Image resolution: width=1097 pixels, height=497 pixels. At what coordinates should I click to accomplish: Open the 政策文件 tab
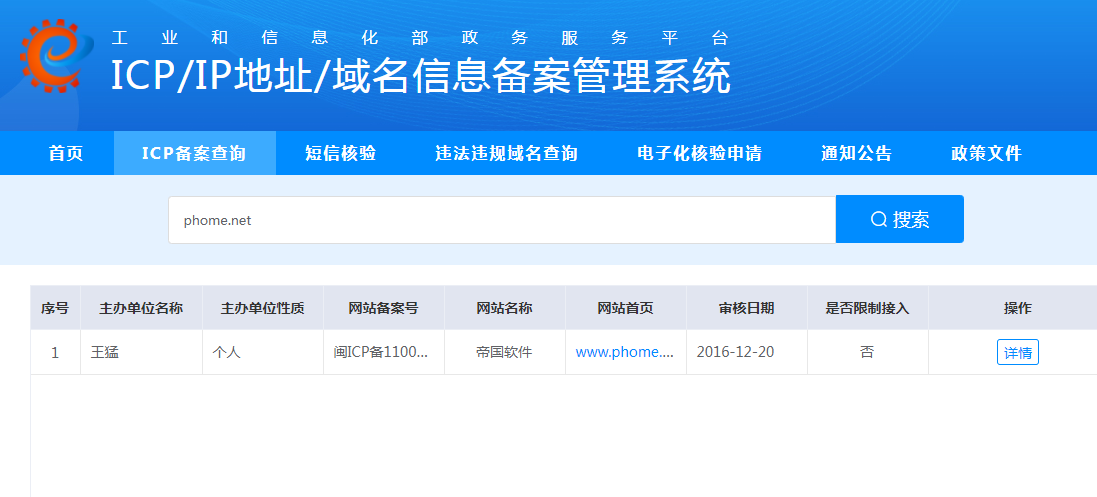986,153
